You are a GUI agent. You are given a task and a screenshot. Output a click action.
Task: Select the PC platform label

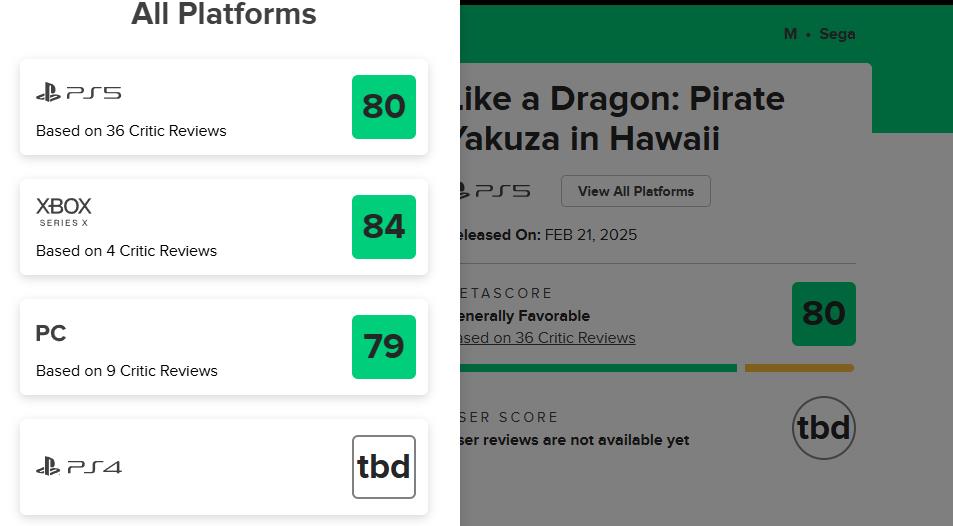[51, 333]
